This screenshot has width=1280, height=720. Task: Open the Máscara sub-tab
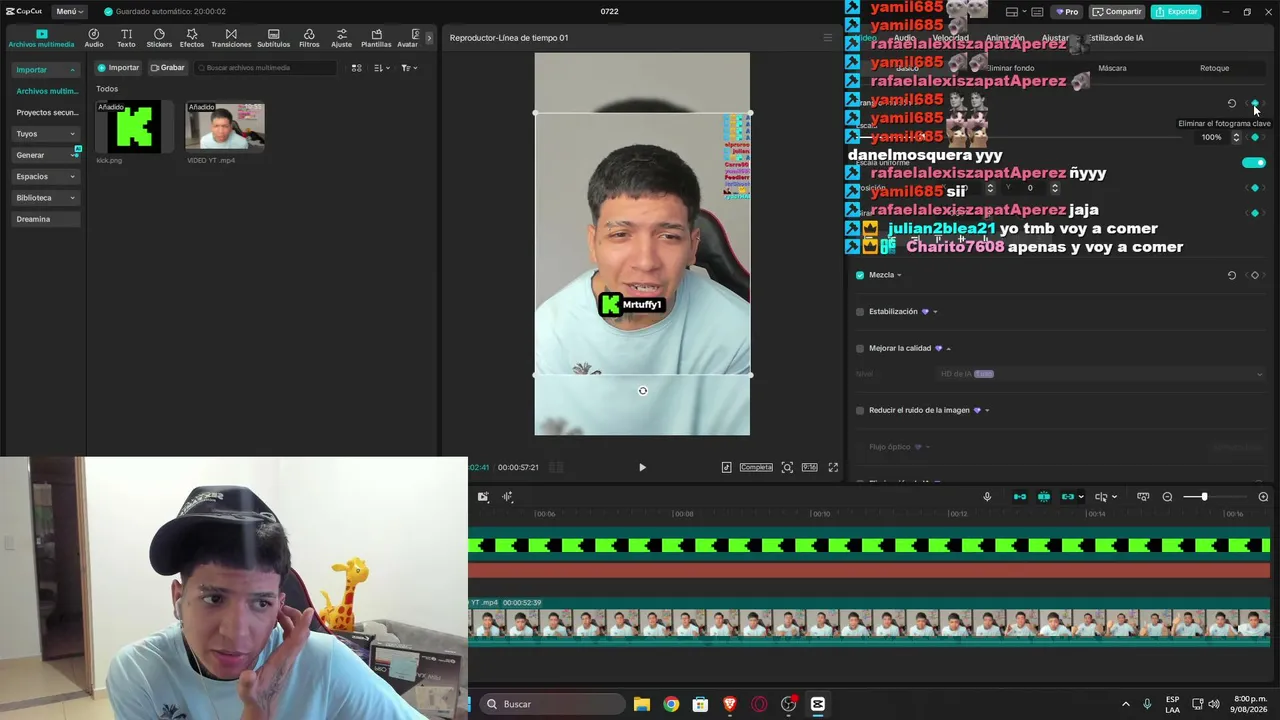point(1112,68)
